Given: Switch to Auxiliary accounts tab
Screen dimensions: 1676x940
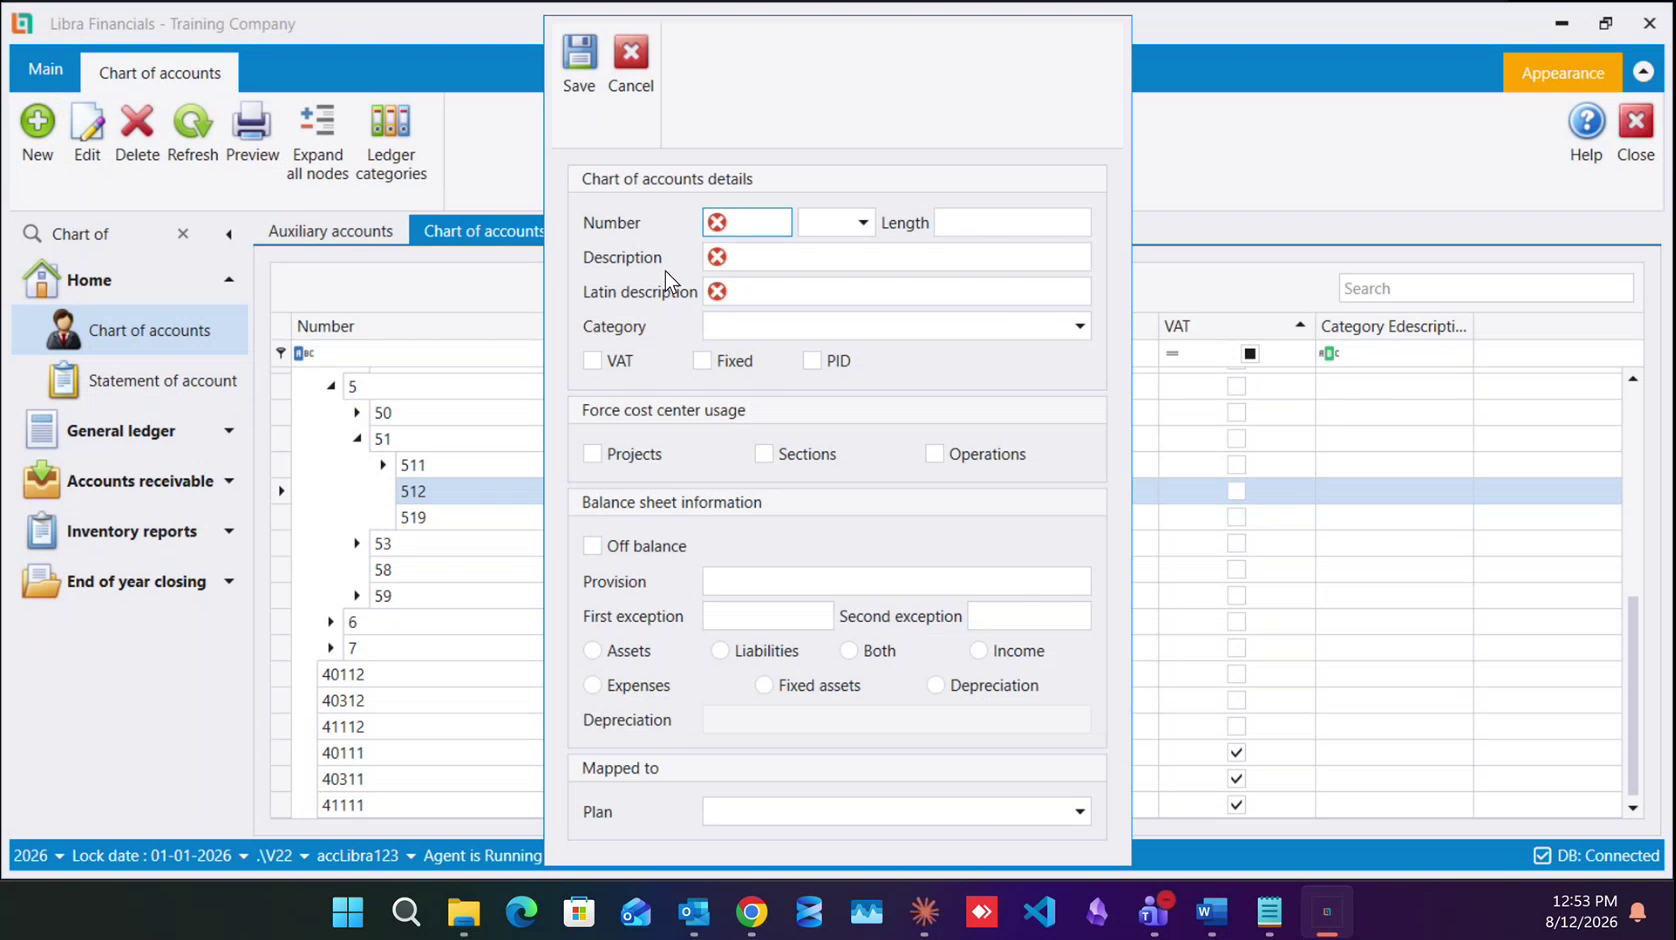Looking at the screenshot, I should pos(330,231).
